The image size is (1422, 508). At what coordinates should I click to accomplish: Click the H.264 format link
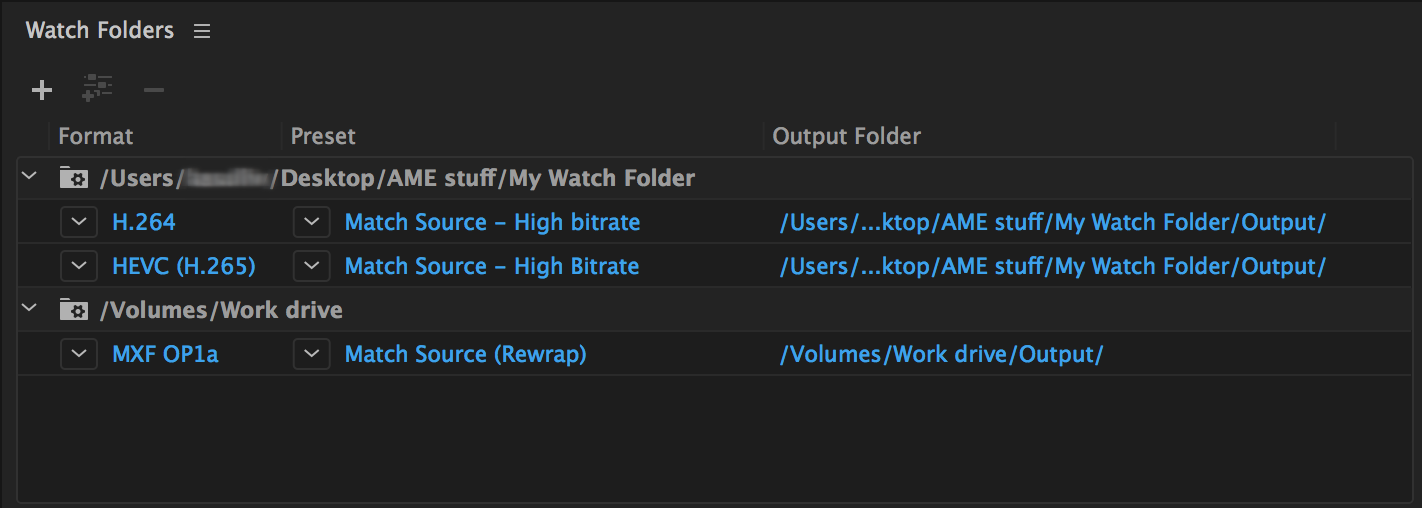tap(144, 222)
